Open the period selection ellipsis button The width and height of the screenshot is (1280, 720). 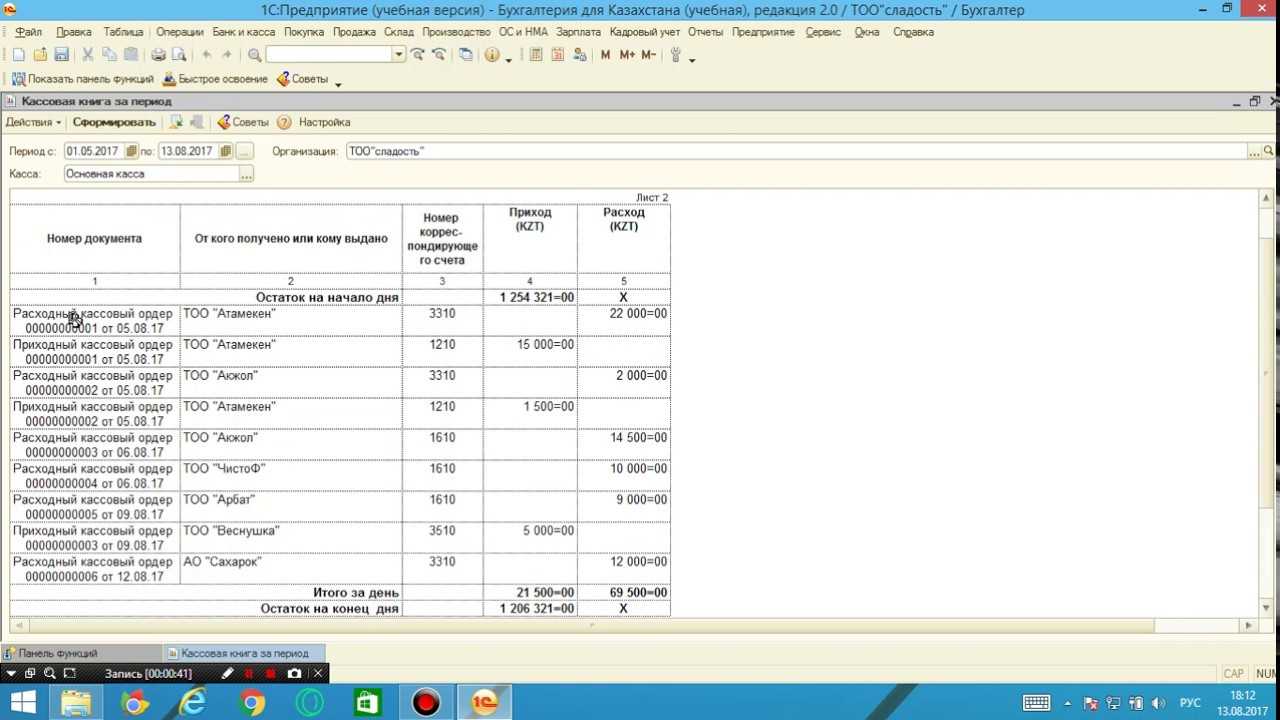coord(245,151)
